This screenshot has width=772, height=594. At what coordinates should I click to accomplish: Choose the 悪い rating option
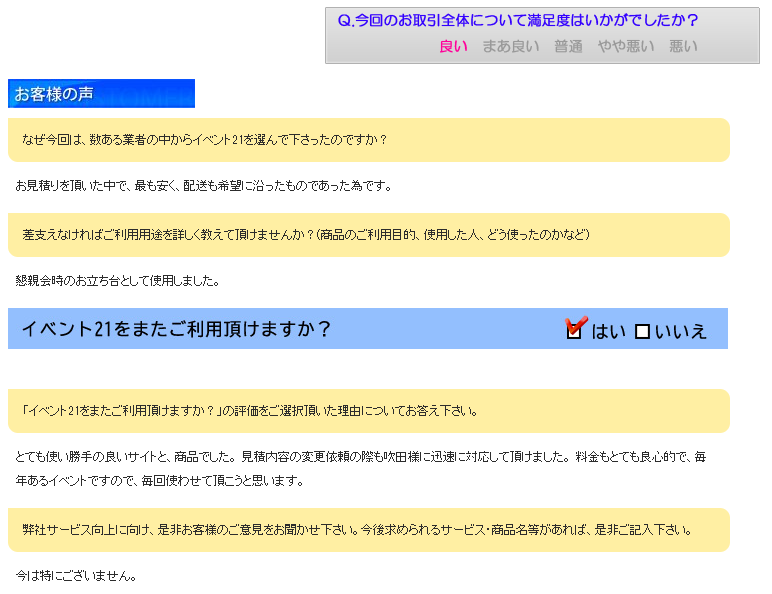(683, 46)
